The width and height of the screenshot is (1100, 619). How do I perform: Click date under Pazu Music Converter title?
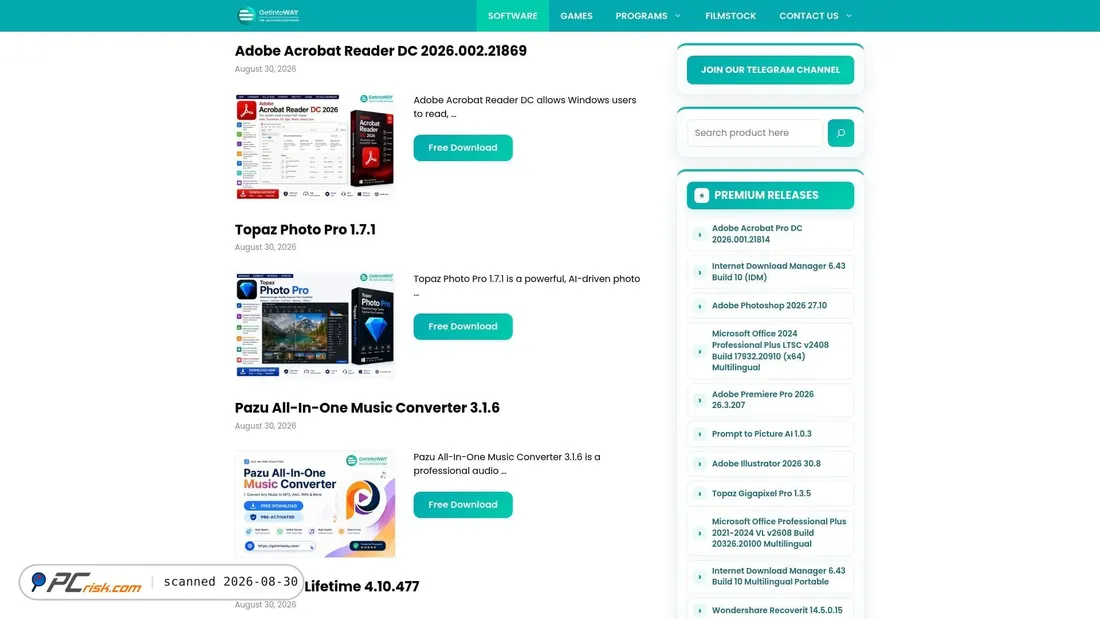[x=265, y=426]
